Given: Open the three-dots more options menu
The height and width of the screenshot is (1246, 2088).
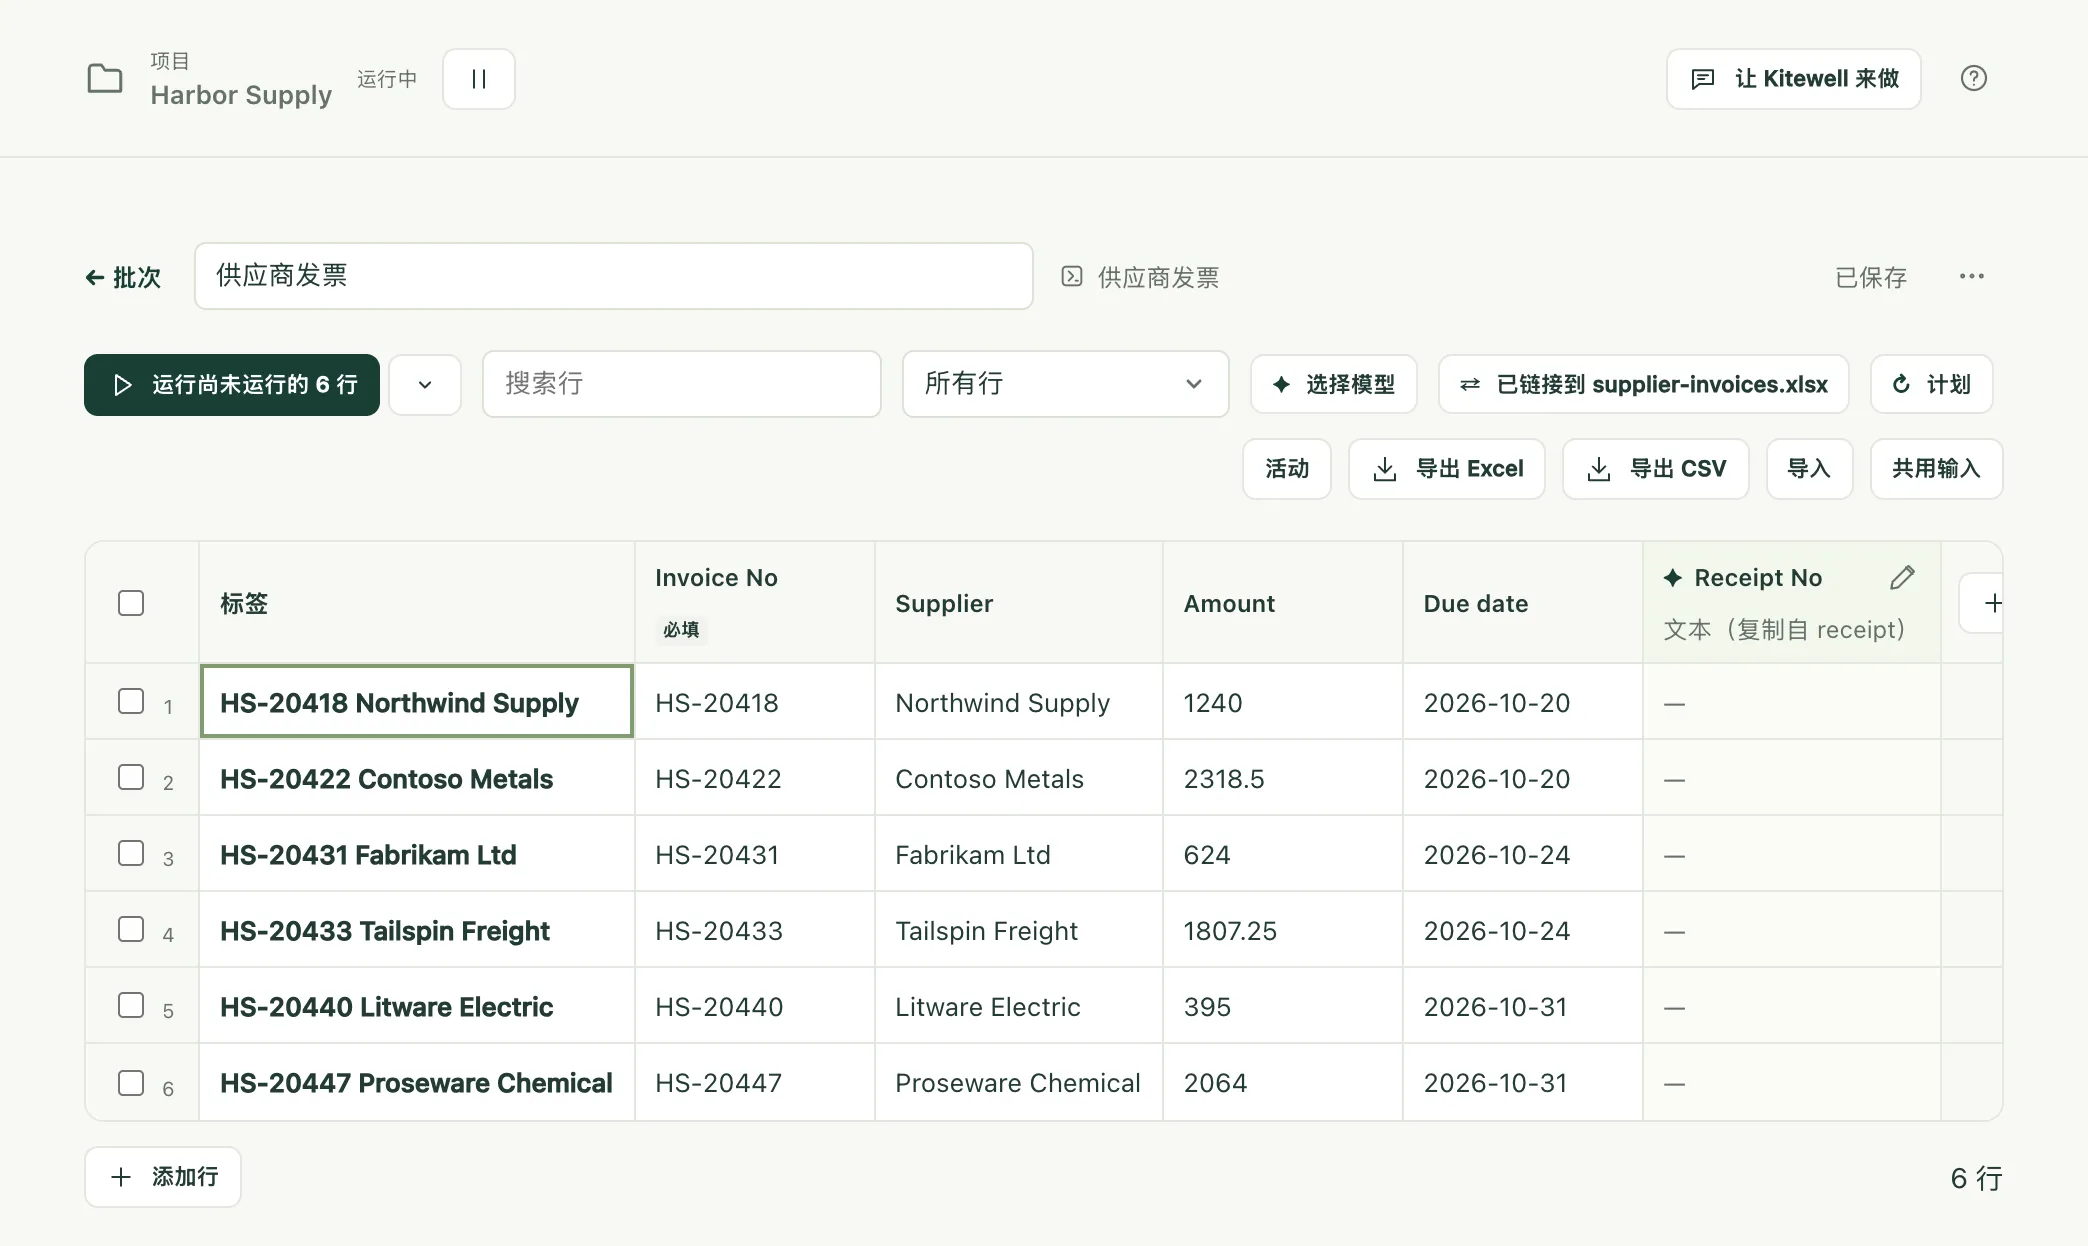Looking at the screenshot, I should click(x=1971, y=276).
